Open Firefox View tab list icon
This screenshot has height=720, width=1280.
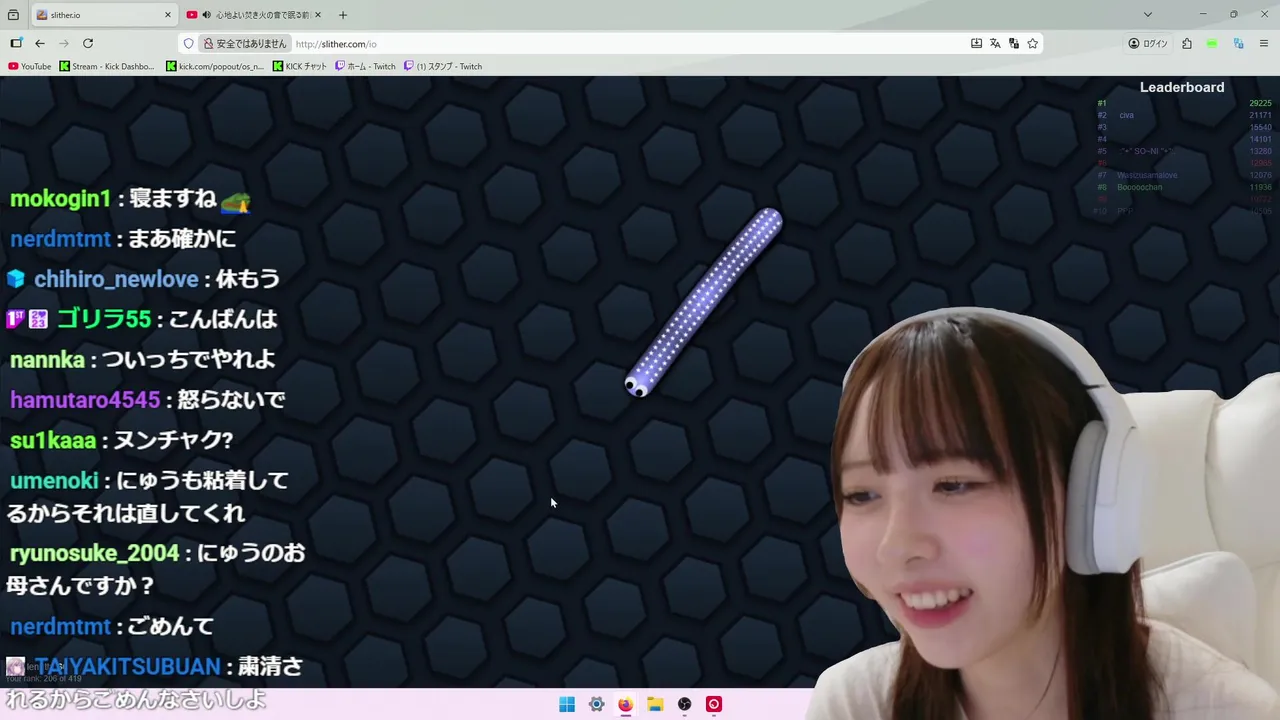14,15
